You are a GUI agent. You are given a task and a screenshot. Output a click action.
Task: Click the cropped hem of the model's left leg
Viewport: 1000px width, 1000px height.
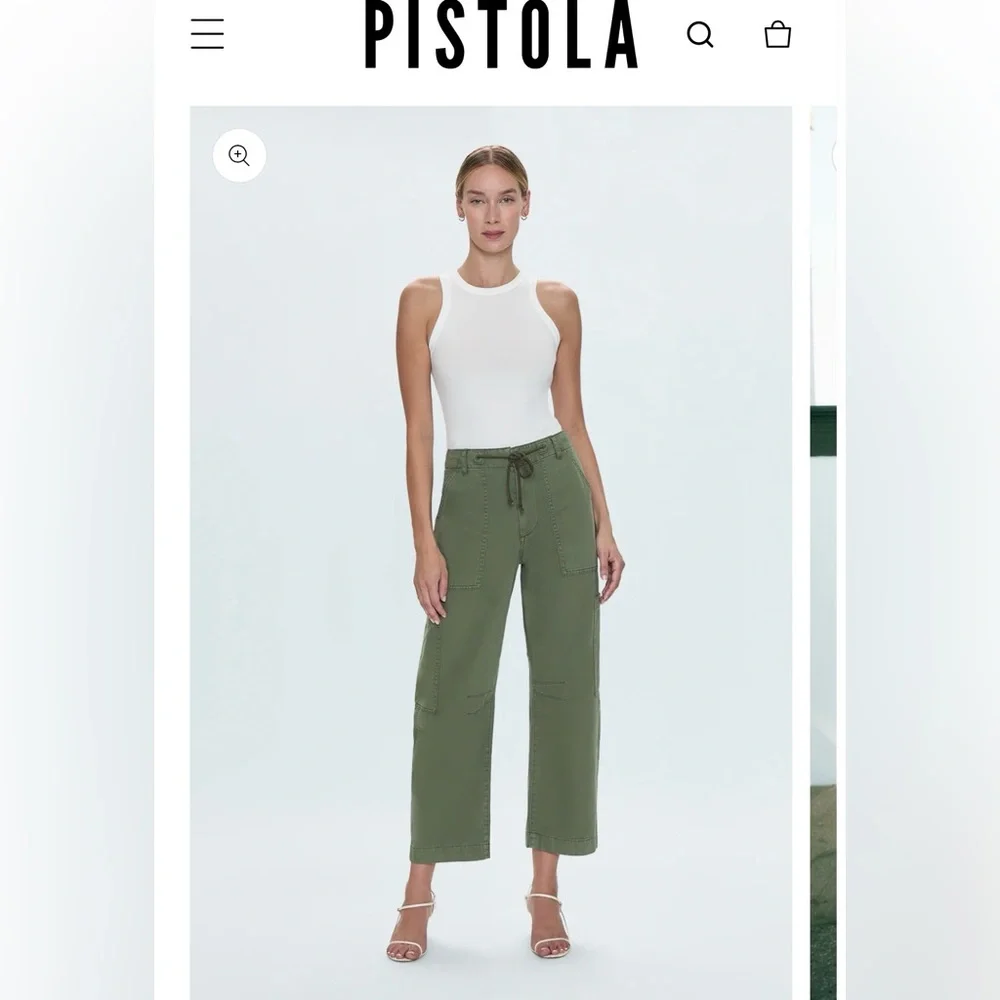click(x=562, y=846)
